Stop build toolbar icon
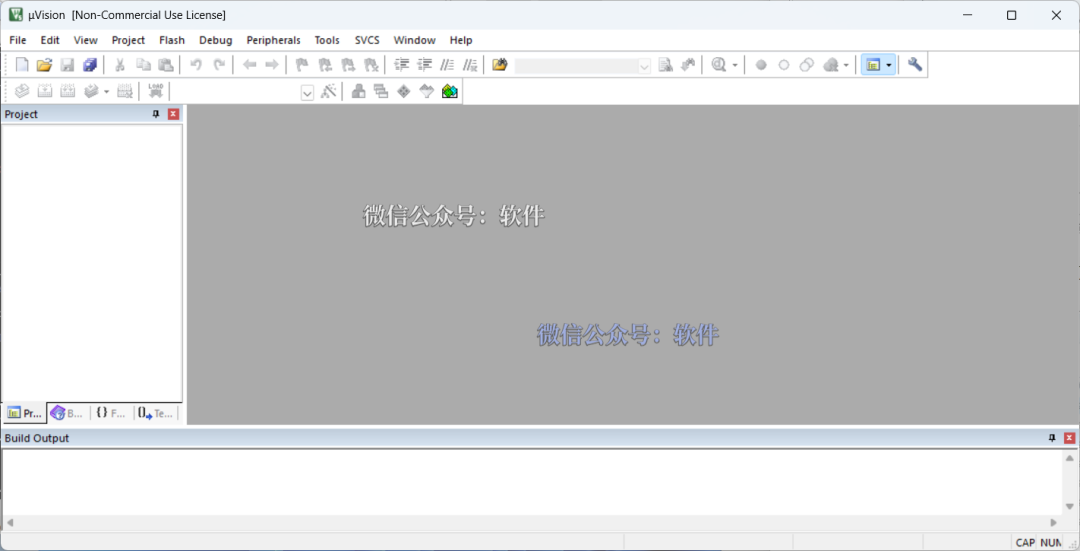 tap(125, 91)
